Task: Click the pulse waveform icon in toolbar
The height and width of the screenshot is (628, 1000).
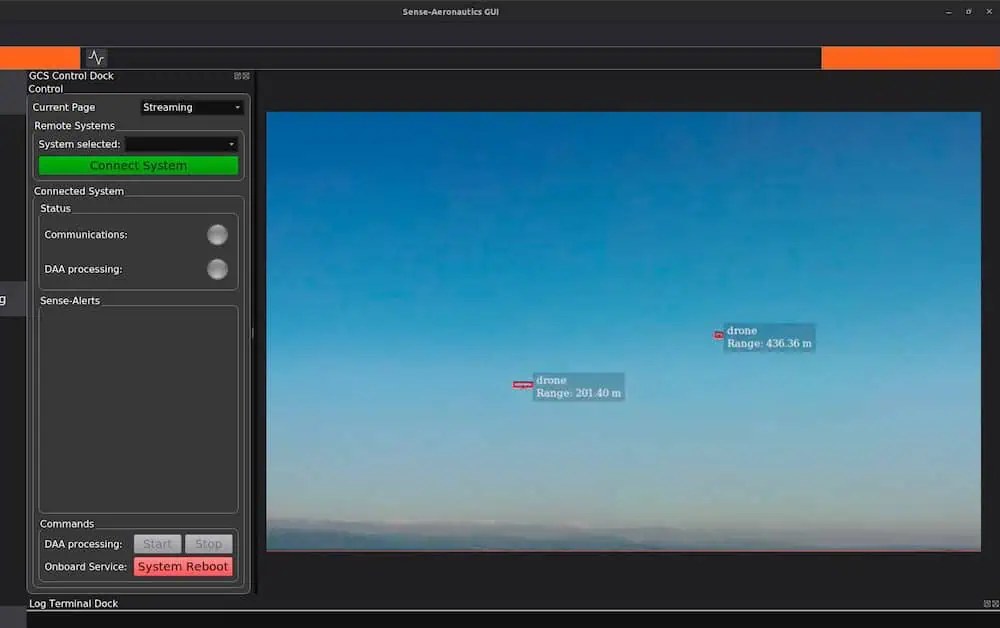Action: click(x=95, y=58)
